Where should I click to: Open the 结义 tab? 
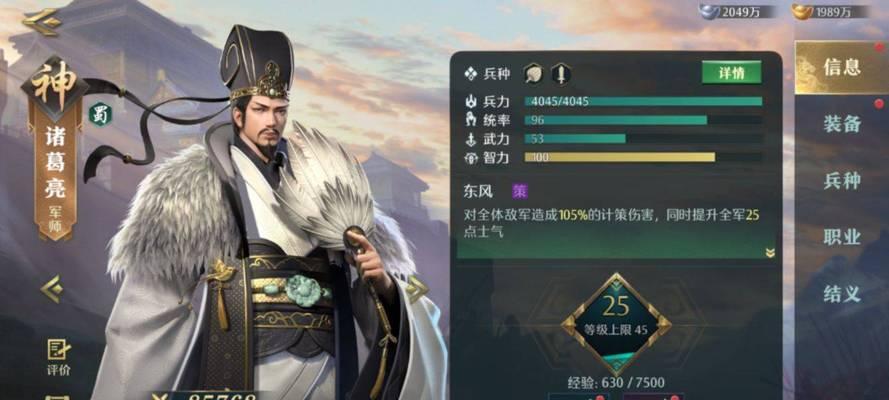tap(842, 293)
